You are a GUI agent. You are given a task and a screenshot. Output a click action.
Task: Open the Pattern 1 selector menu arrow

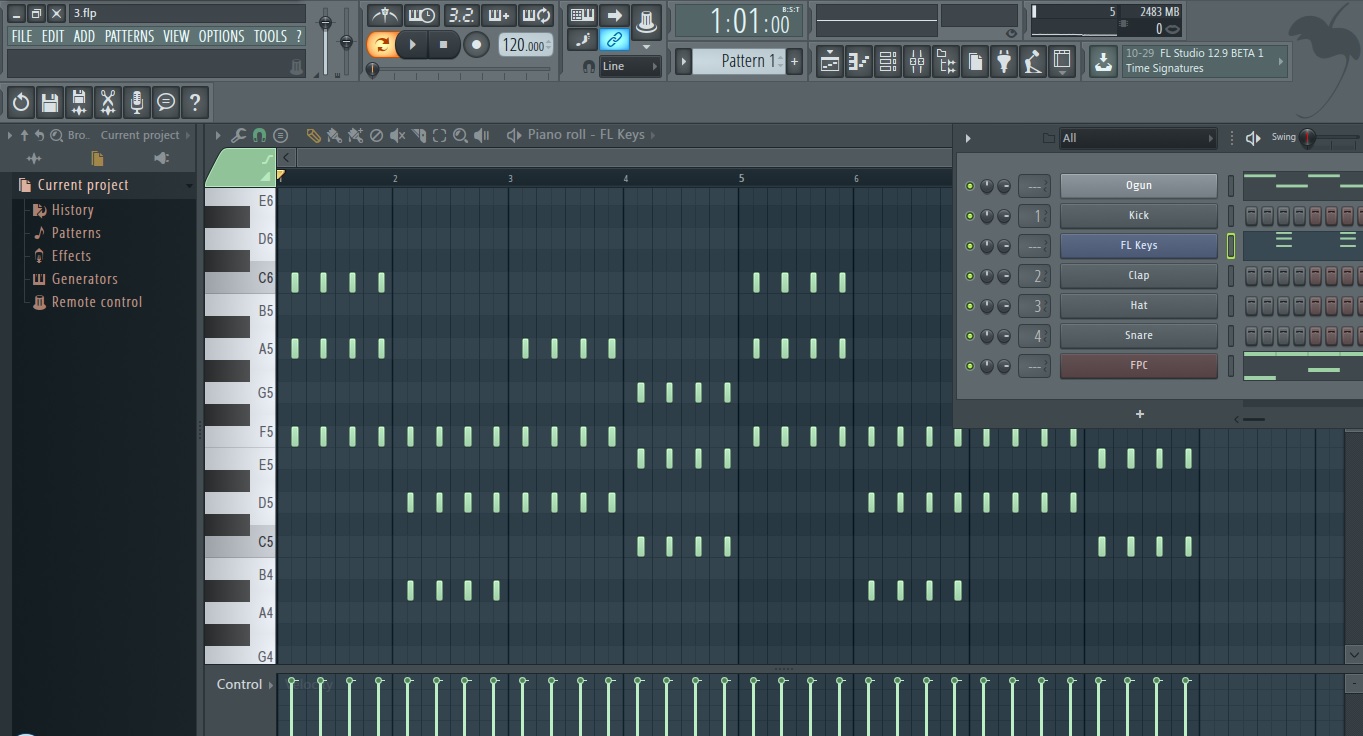pos(684,61)
